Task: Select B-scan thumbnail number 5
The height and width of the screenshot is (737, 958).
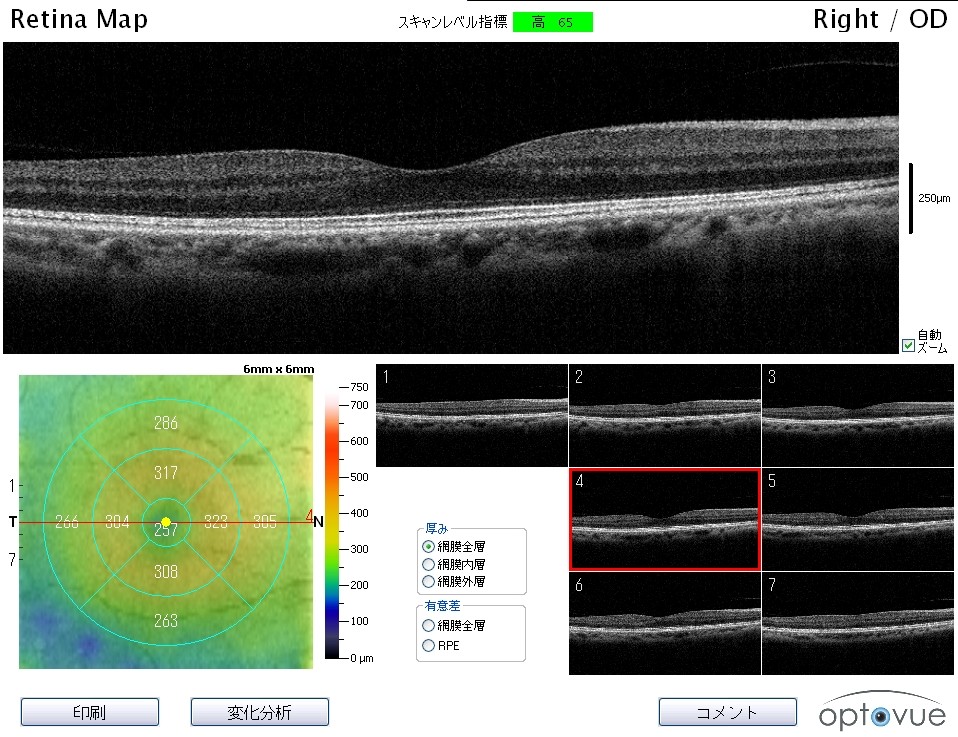Action: coord(857,520)
